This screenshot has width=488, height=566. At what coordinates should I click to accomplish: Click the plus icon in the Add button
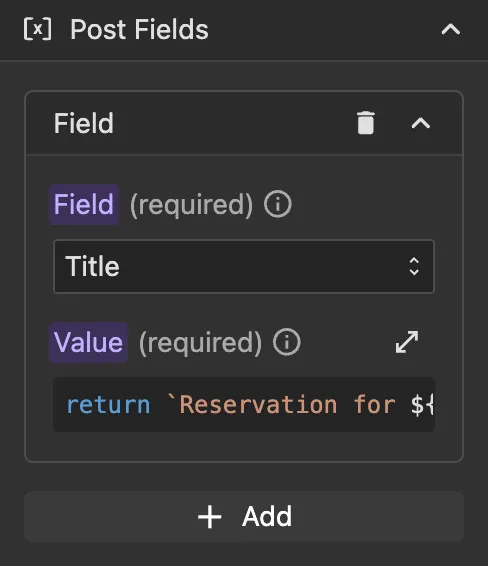(x=209, y=517)
